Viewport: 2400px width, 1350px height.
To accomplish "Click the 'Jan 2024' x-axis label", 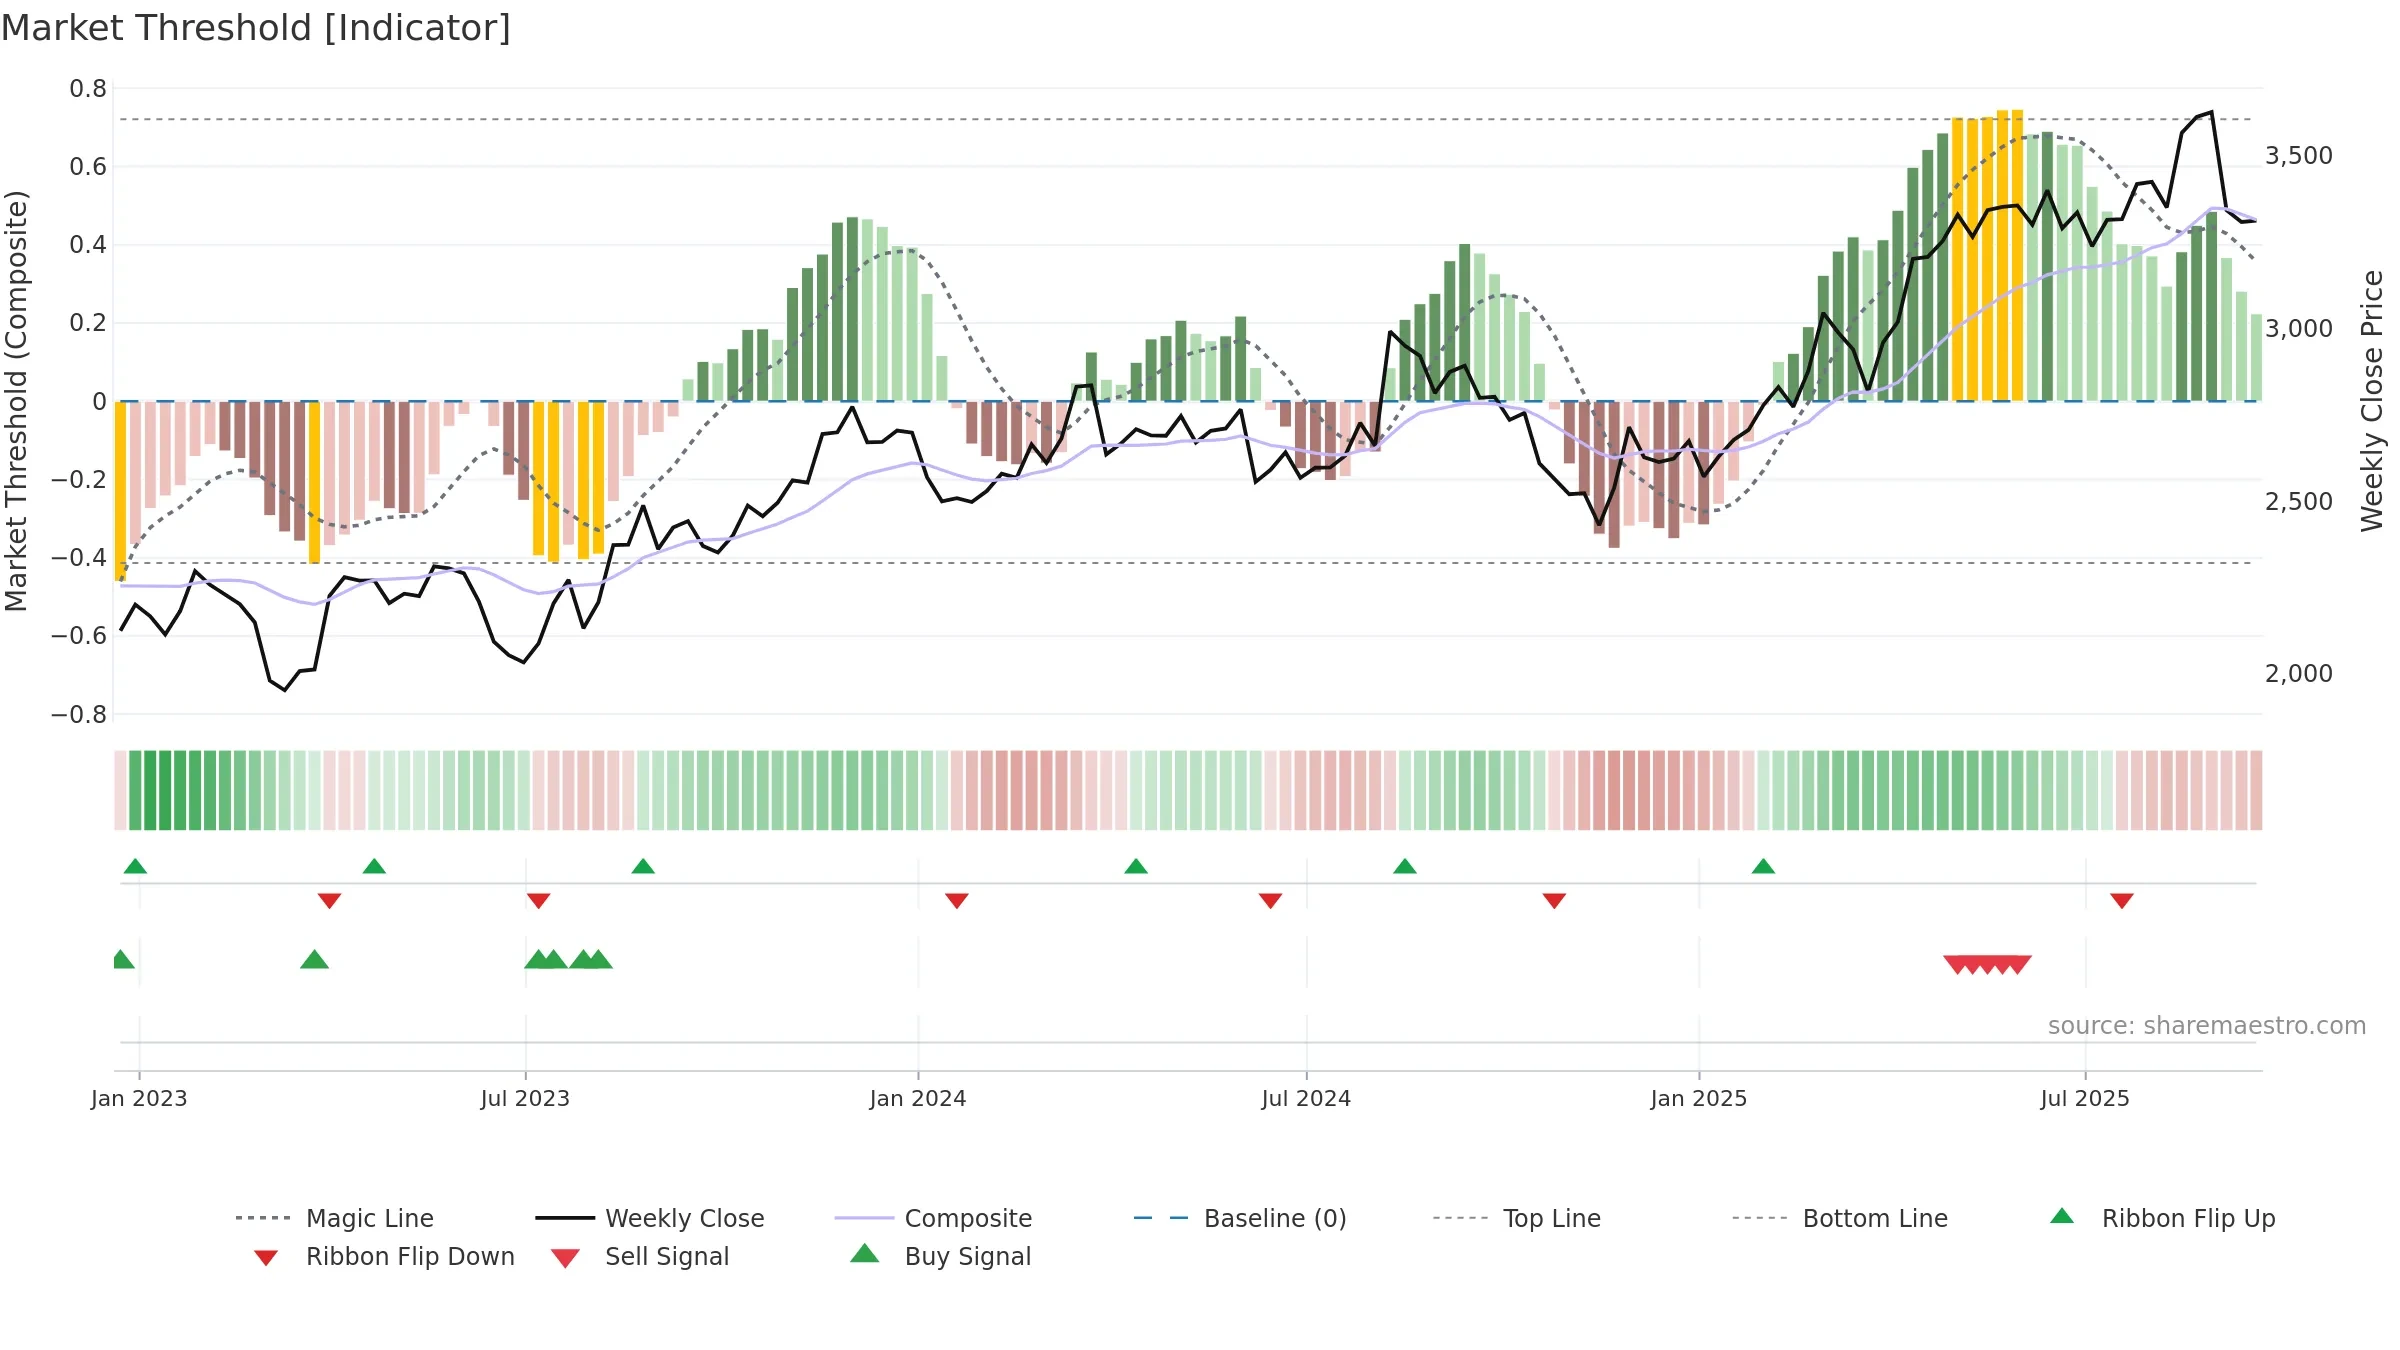I will pos(918,1098).
